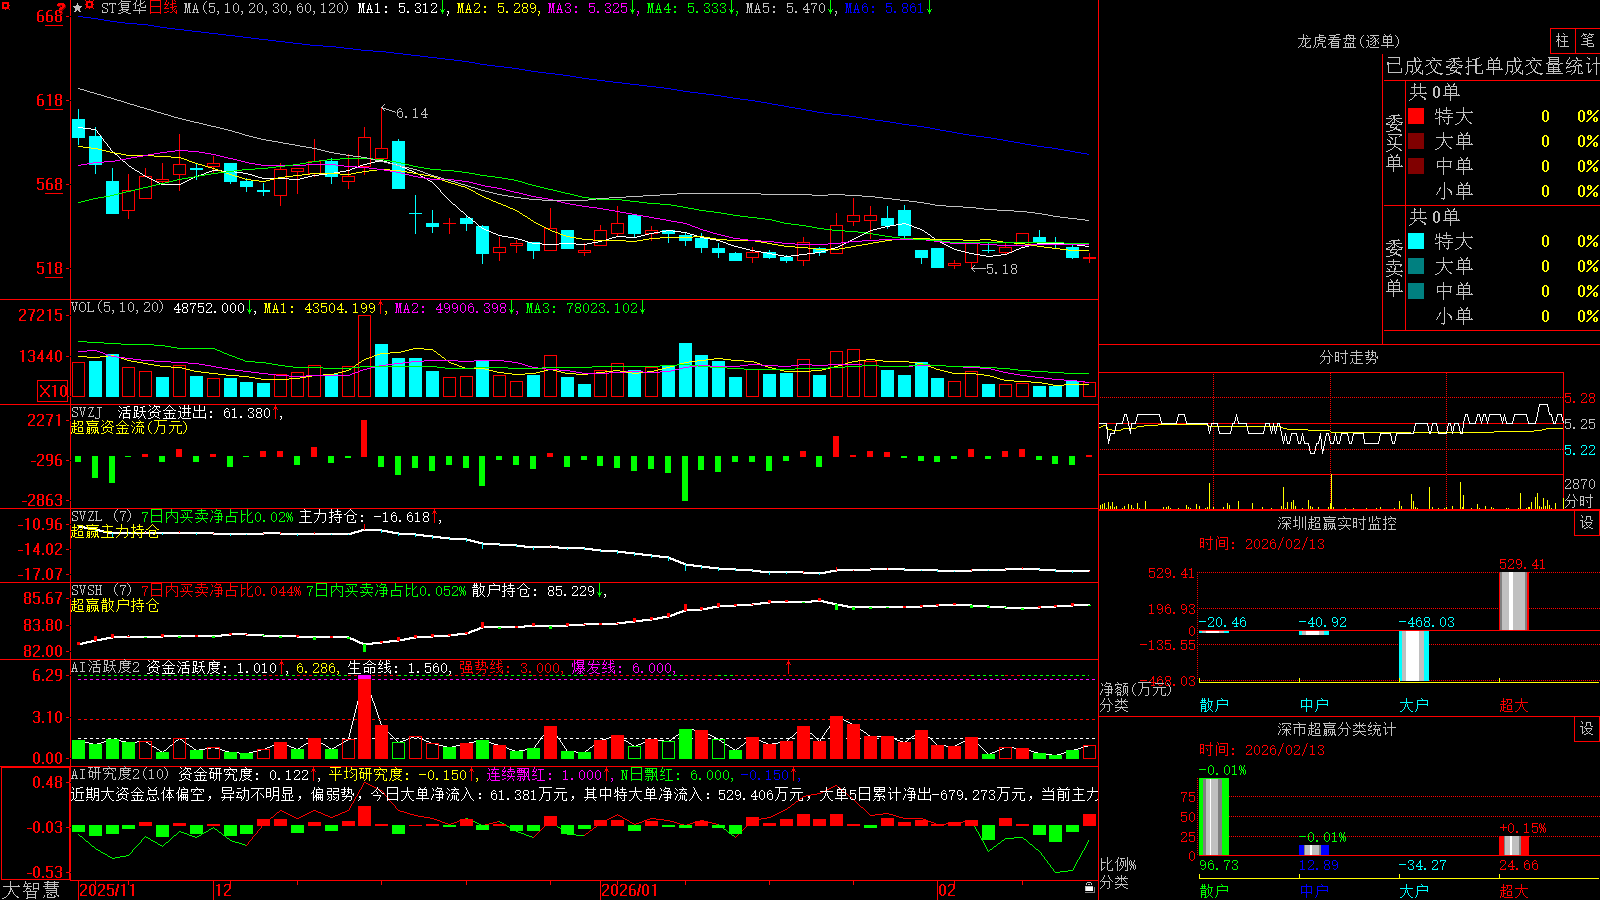Screen dimensions: 1600x900
Task: Click the 日线 period label
Action: point(163,8)
